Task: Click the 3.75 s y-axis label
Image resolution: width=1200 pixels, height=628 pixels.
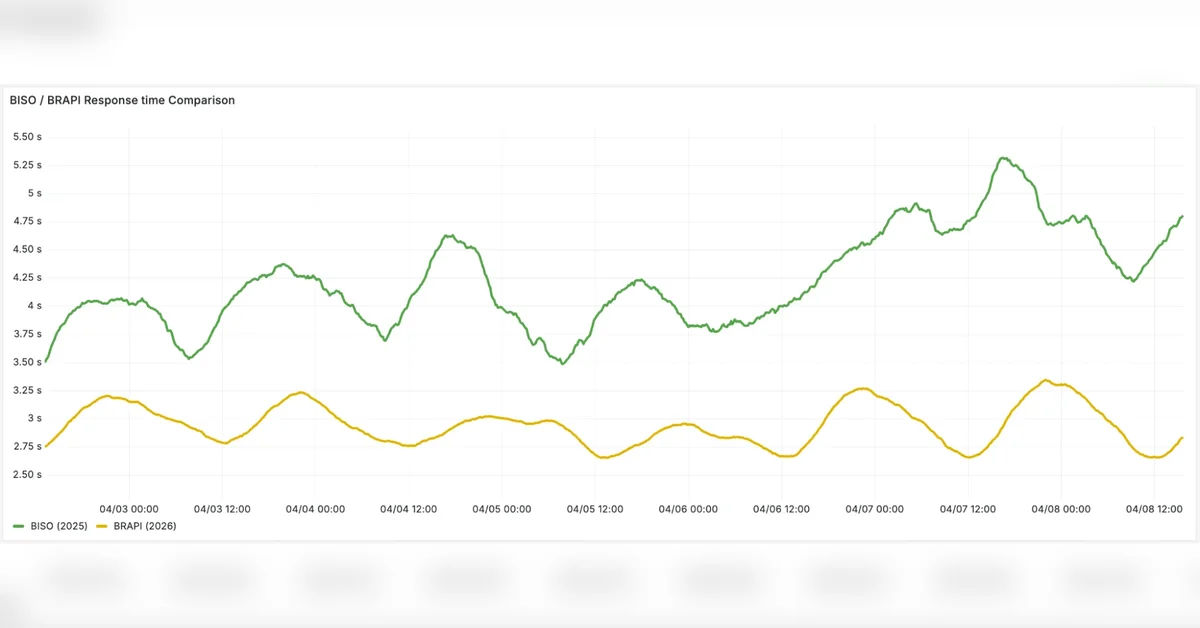Action: tap(27, 333)
